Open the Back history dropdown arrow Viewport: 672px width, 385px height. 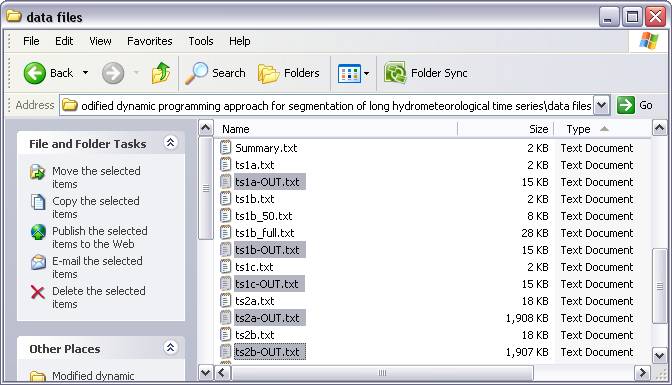click(x=85, y=73)
